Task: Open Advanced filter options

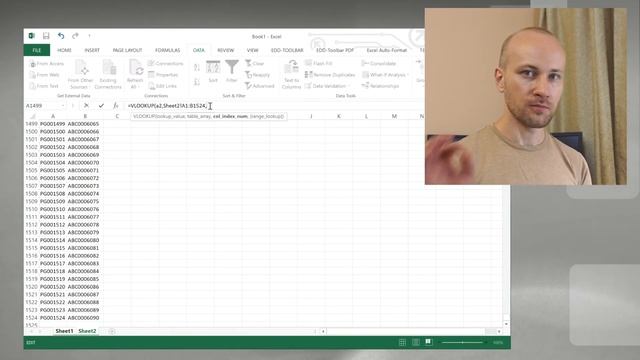Action: [260, 86]
